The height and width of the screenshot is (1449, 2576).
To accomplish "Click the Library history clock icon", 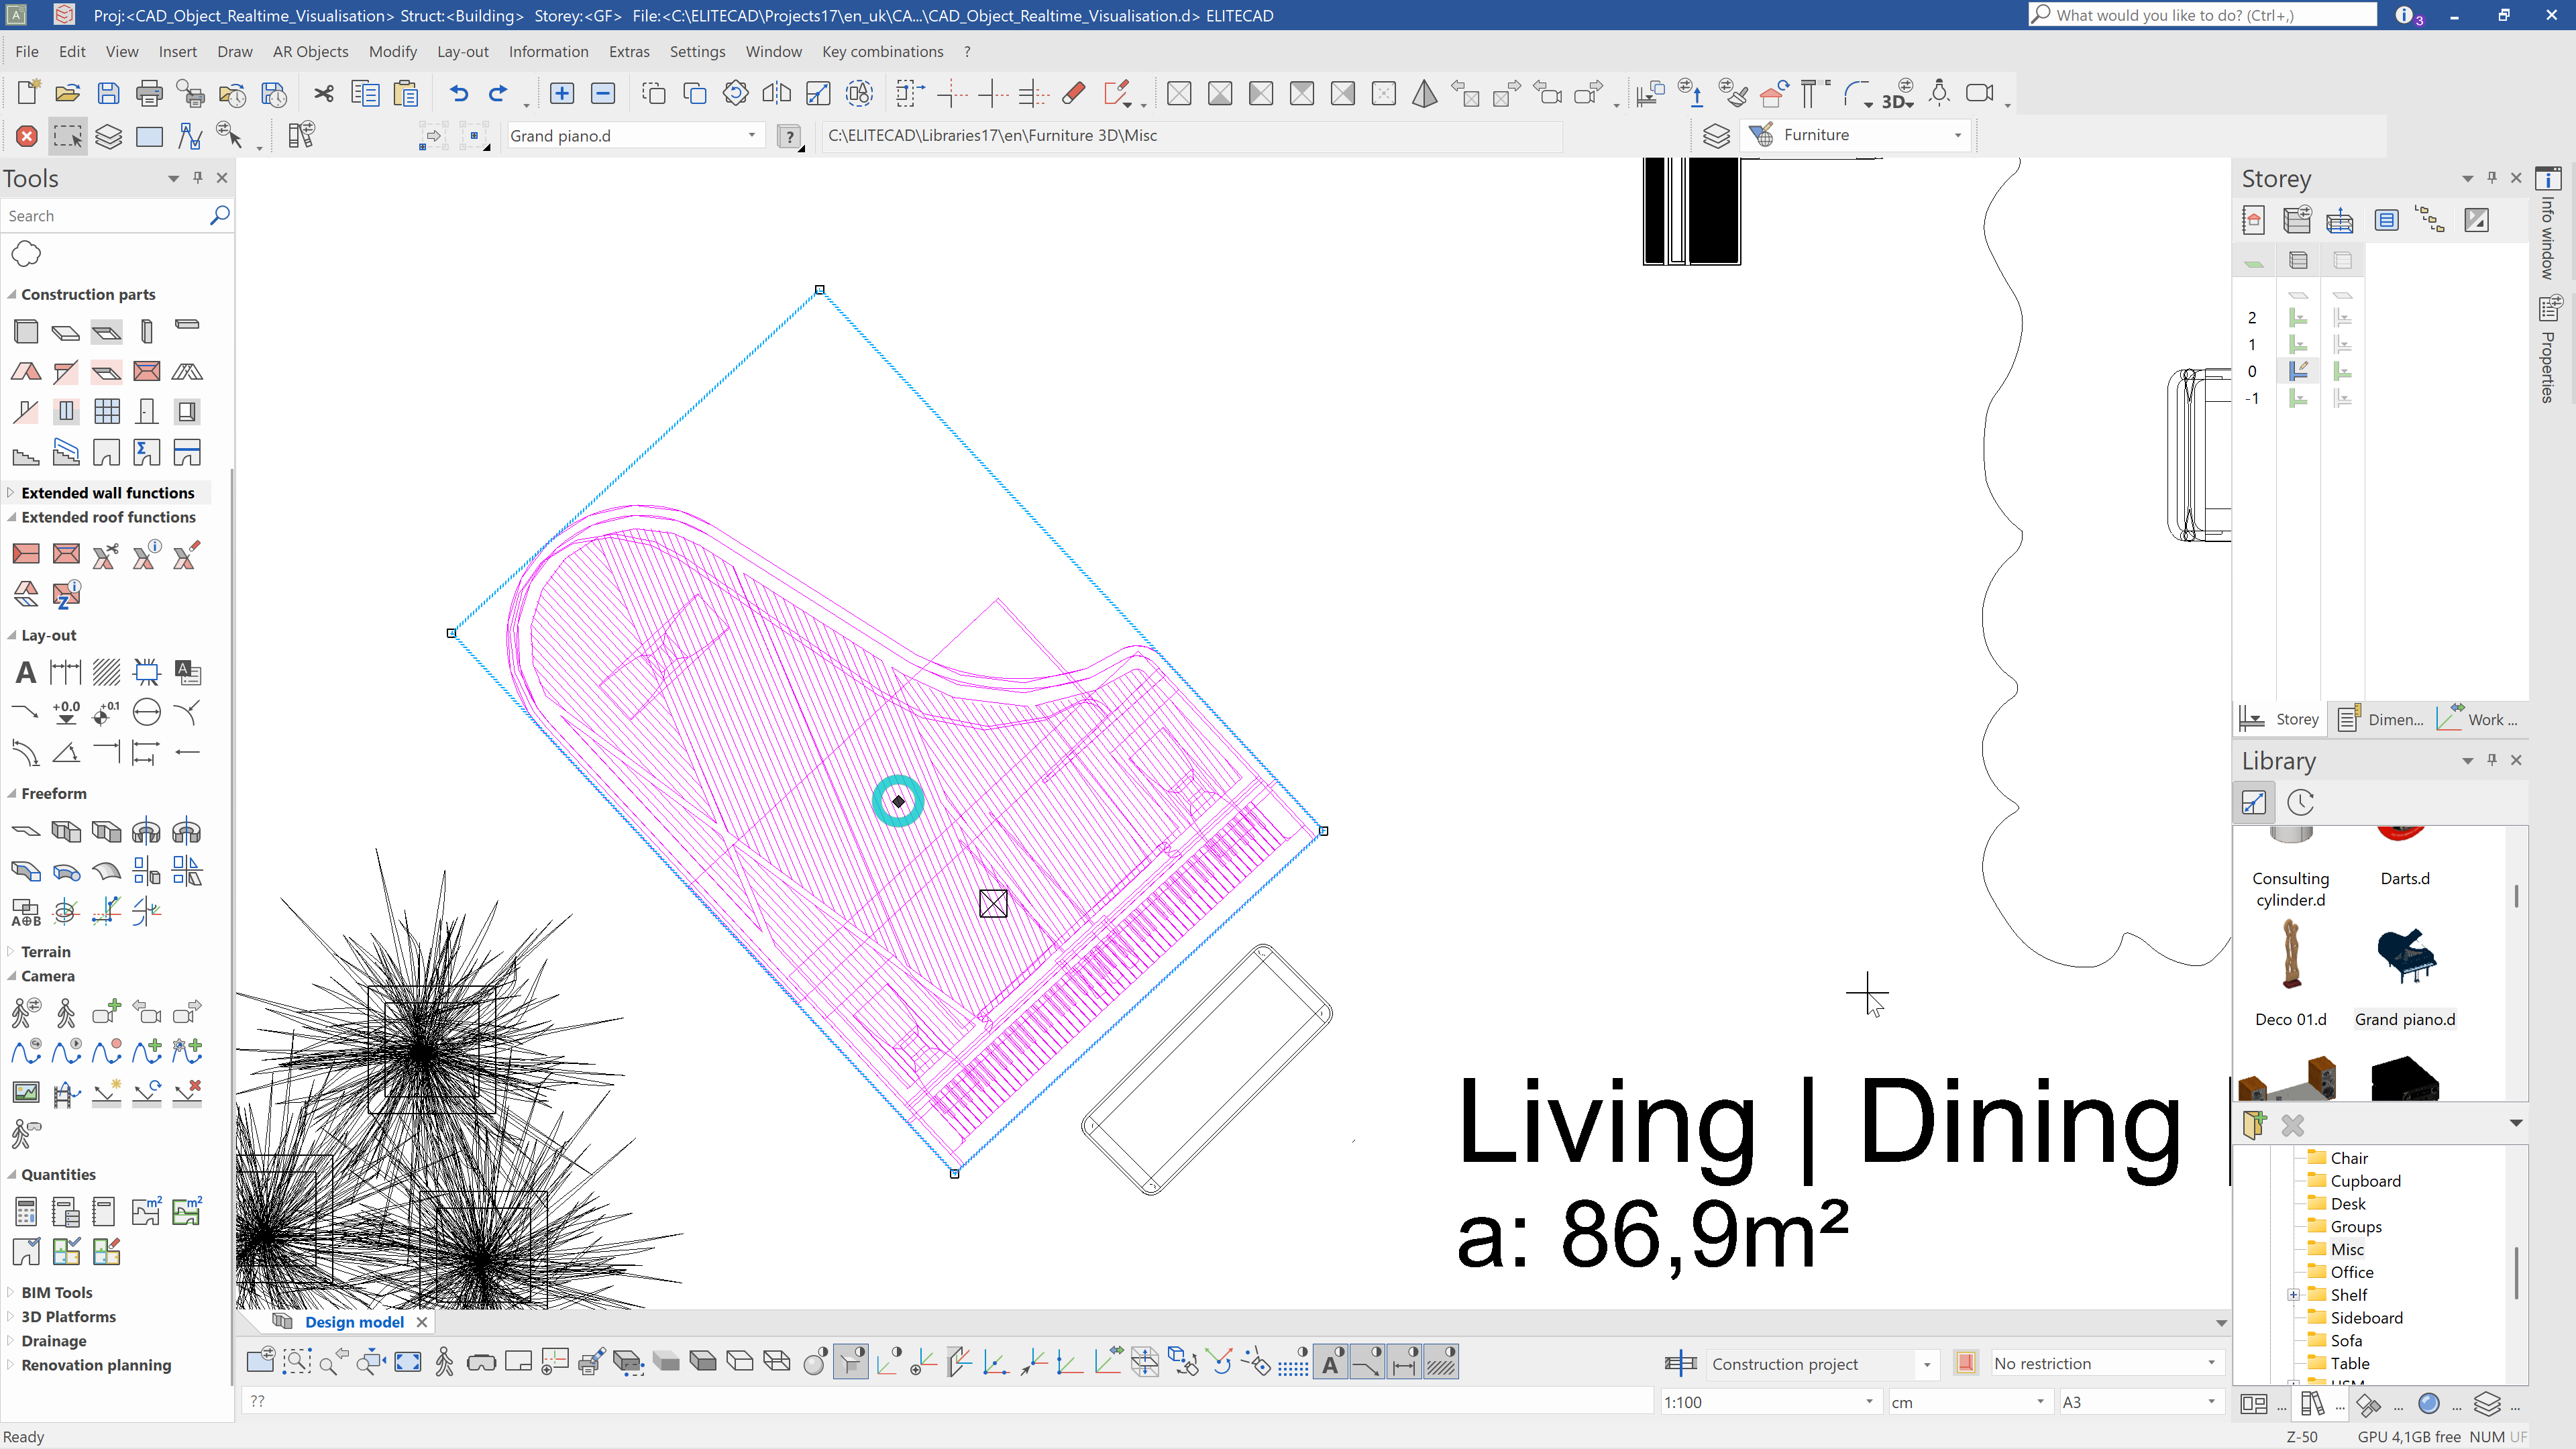I will (2300, 802).
